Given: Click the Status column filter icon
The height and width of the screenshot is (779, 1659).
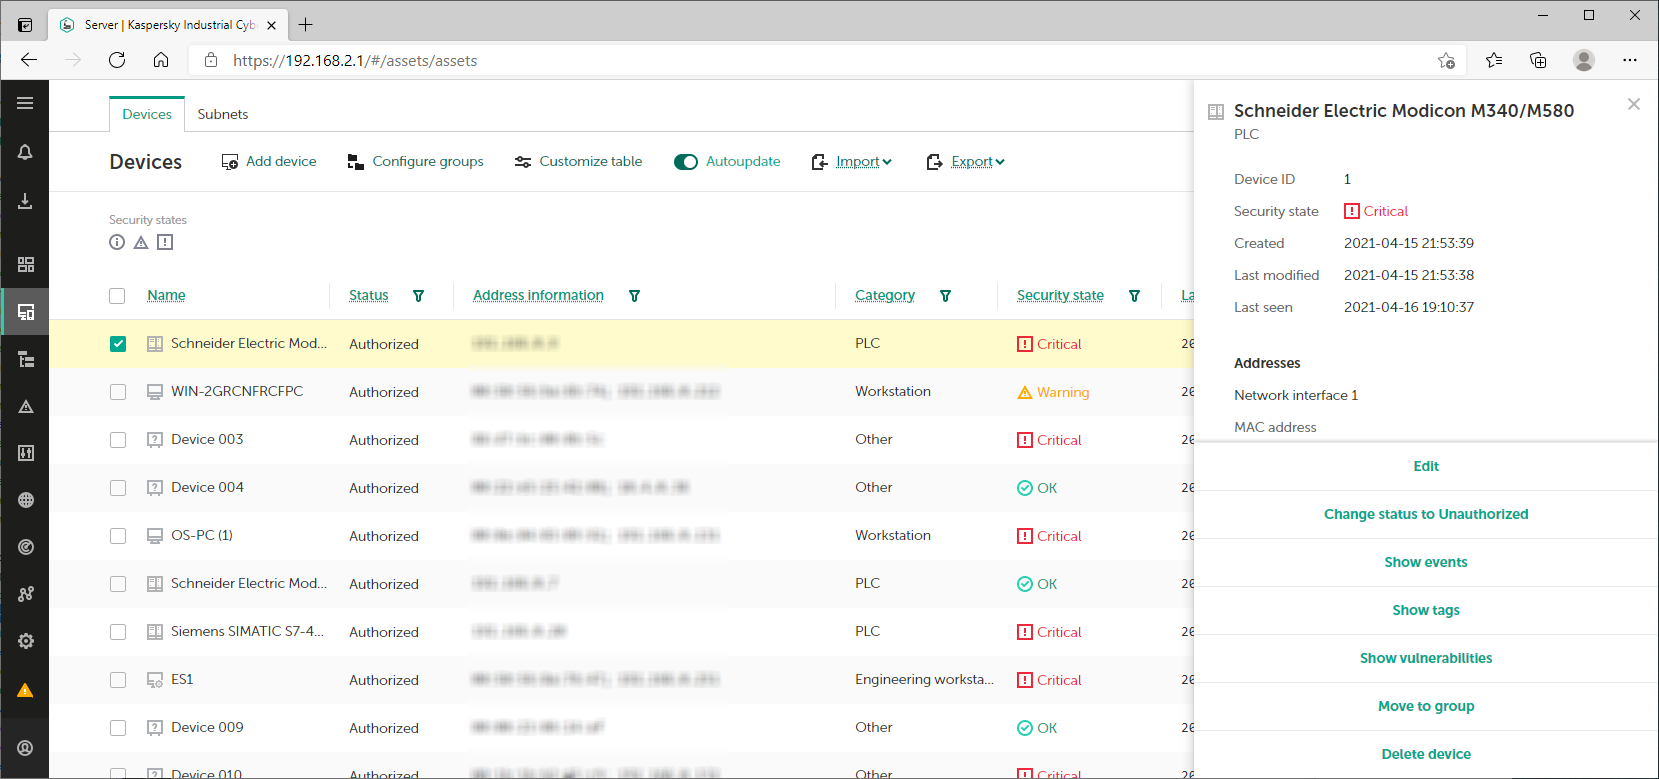Looking at the screenshot, I should point(418,296).
